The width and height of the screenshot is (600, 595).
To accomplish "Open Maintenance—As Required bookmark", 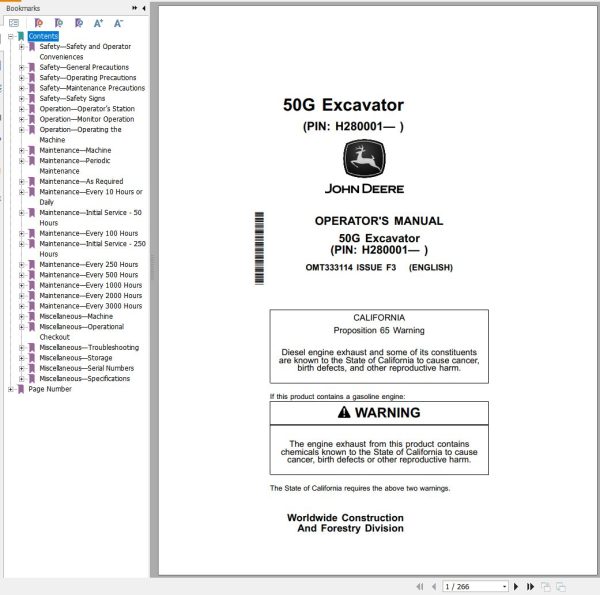I will 81,181.
